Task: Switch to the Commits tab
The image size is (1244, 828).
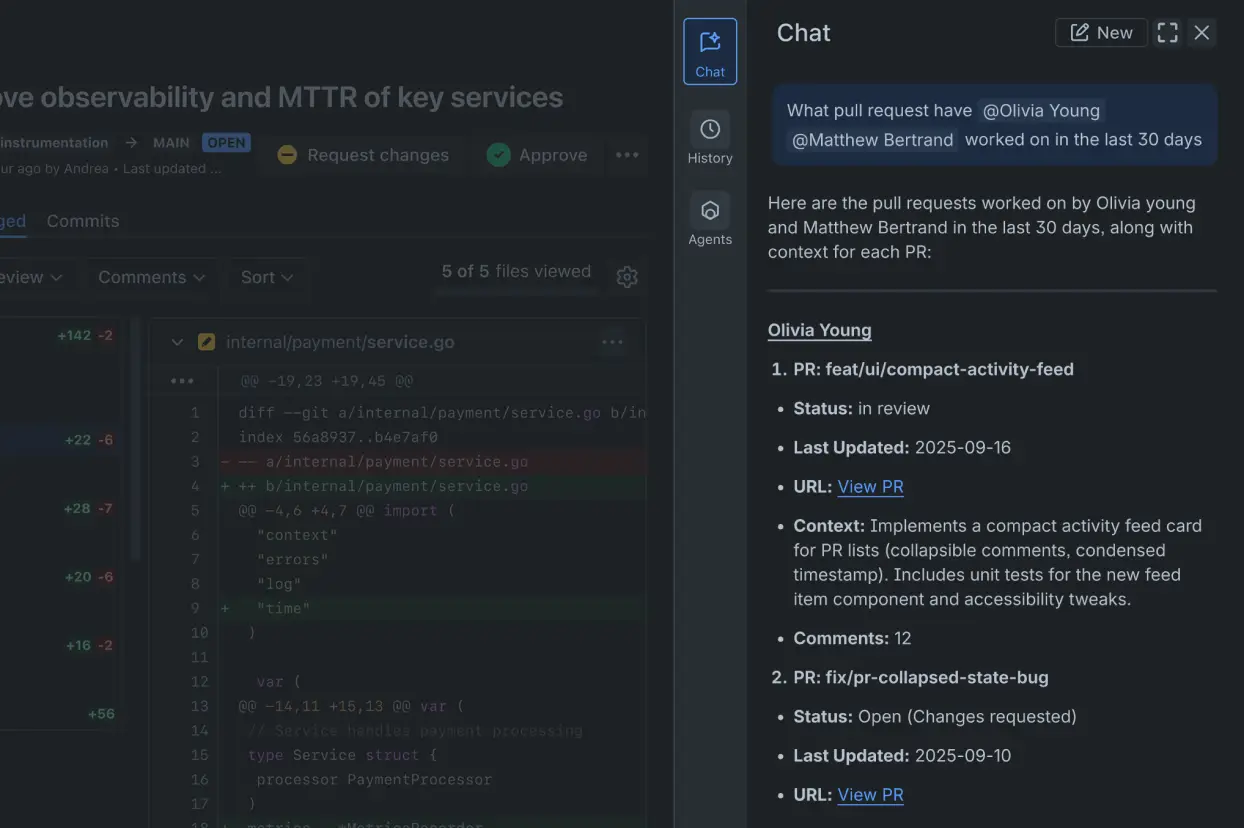Action: tap(83, 221)
